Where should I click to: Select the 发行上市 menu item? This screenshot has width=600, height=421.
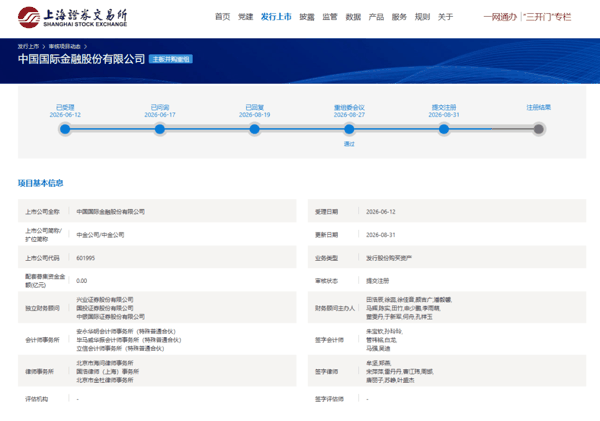[276, 17]
